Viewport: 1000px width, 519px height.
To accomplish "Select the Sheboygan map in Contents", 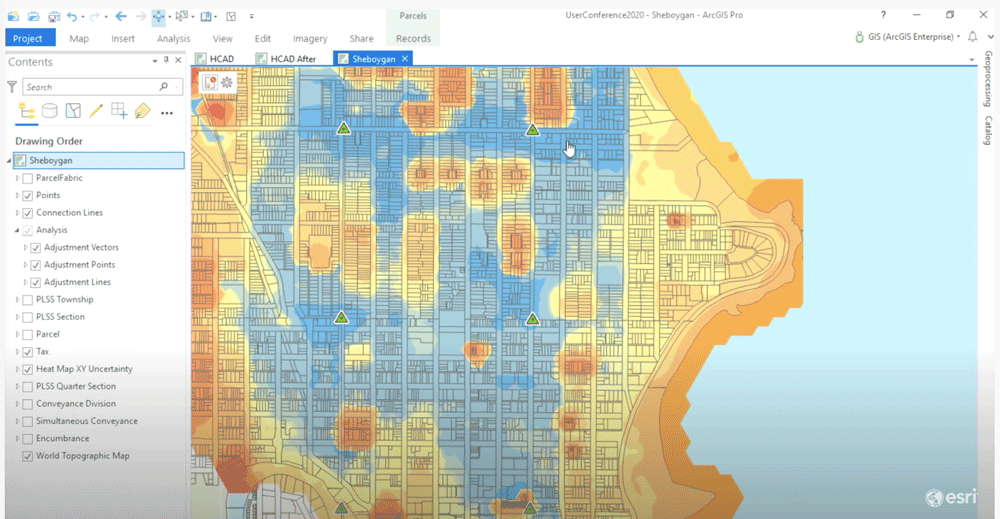I will (x=99, y=161).
